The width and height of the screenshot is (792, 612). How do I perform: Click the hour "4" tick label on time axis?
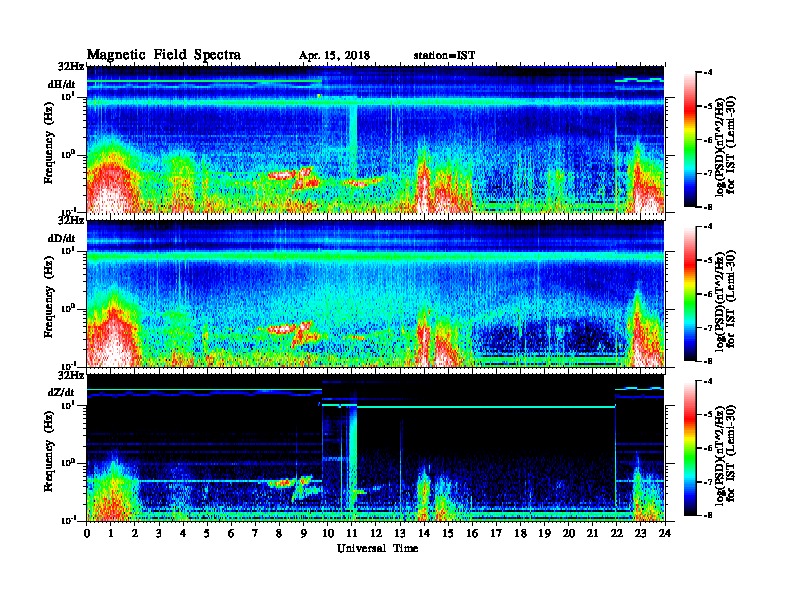point(183,534)
